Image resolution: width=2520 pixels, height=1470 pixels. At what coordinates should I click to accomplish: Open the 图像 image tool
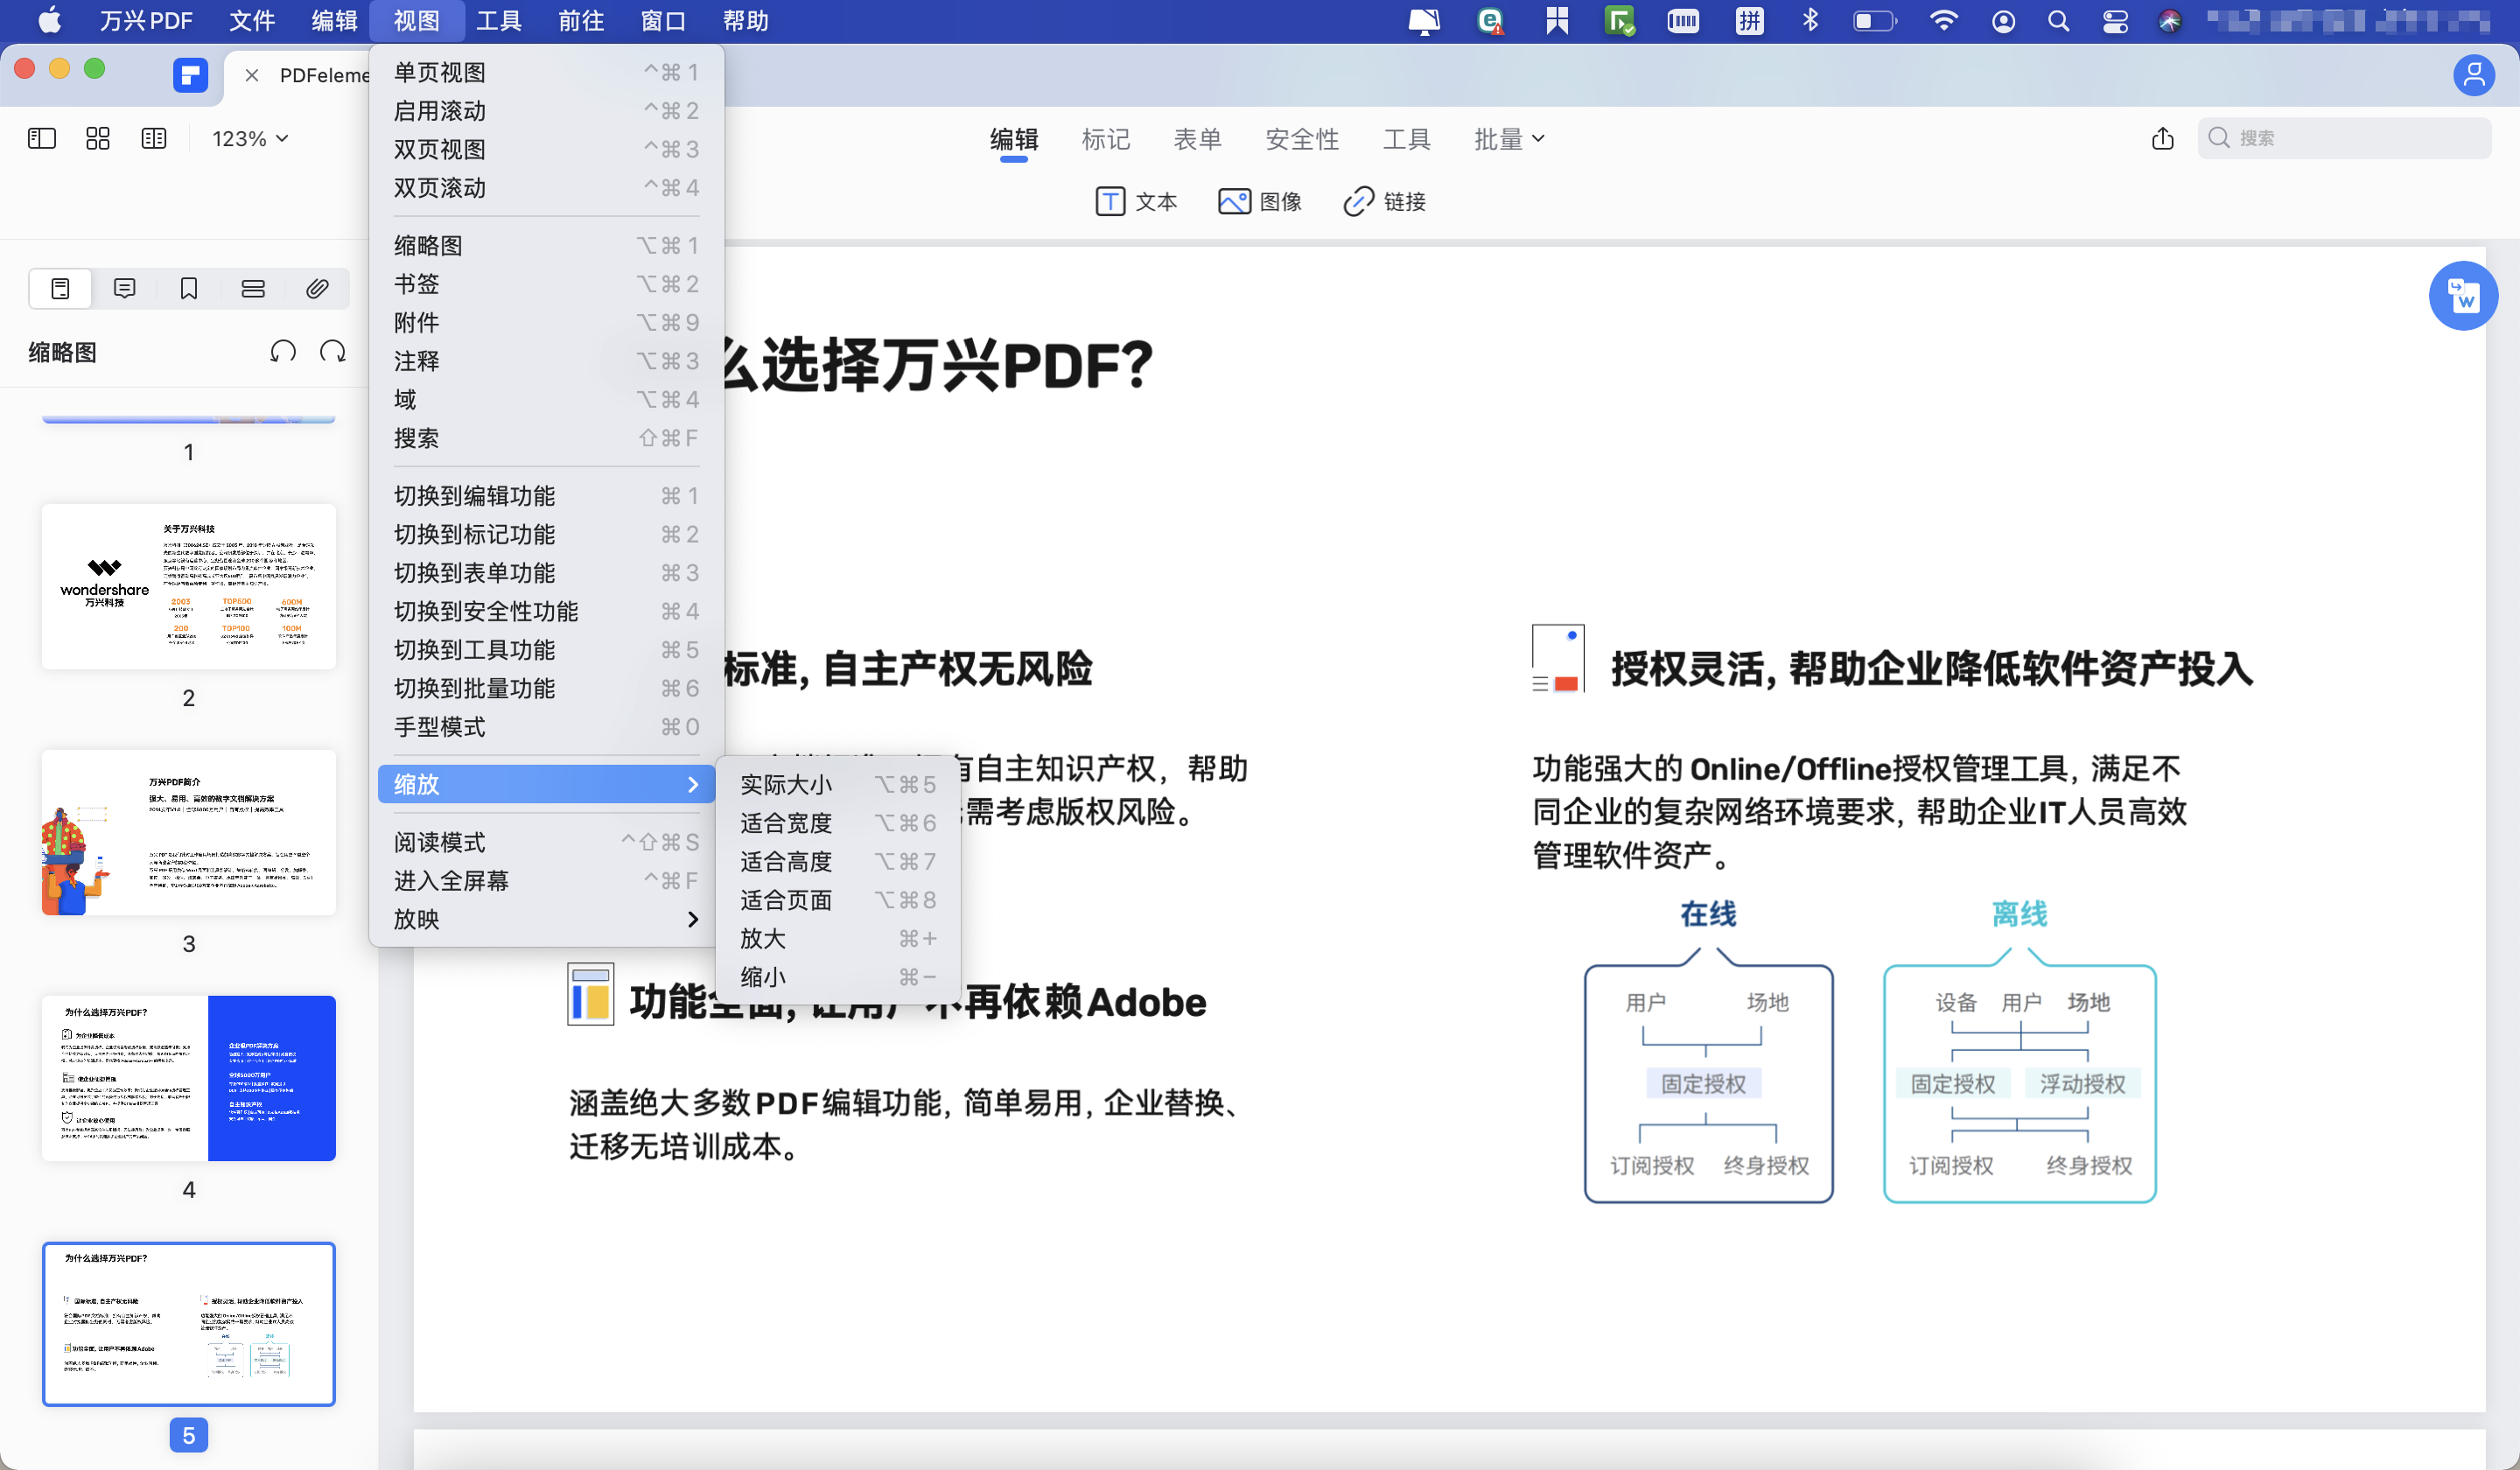(x=1261, y=201)
